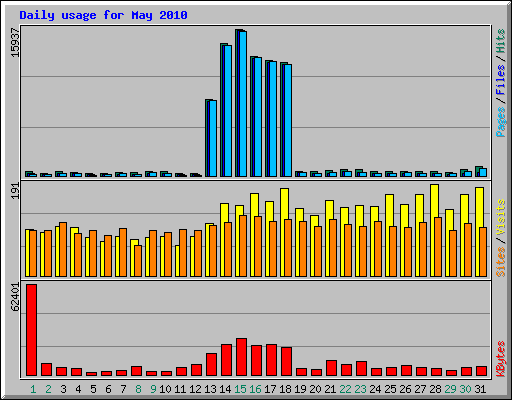Select day label 20 on the x-axis
The image size is (512, 400).
pyautogui.click(x=315, y=389)
